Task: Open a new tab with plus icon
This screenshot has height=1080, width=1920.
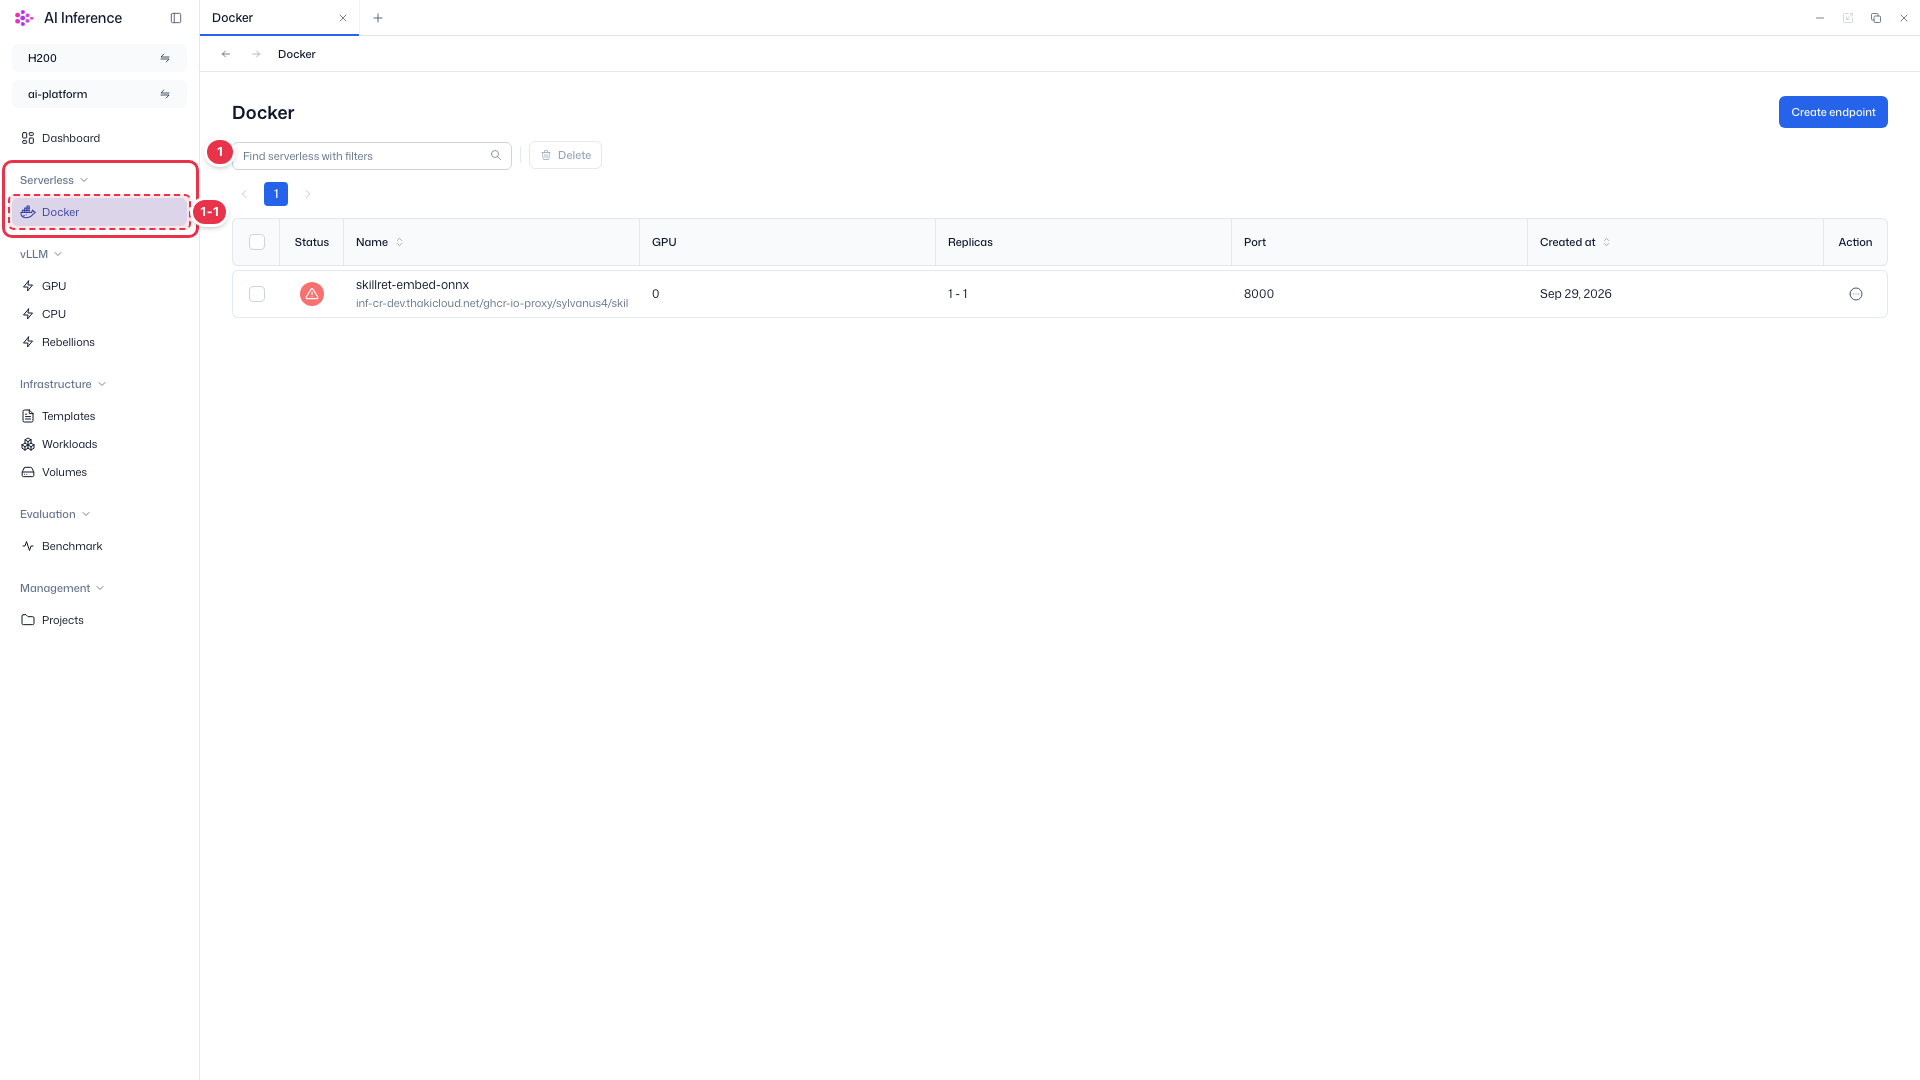Action: coord(378,18)
